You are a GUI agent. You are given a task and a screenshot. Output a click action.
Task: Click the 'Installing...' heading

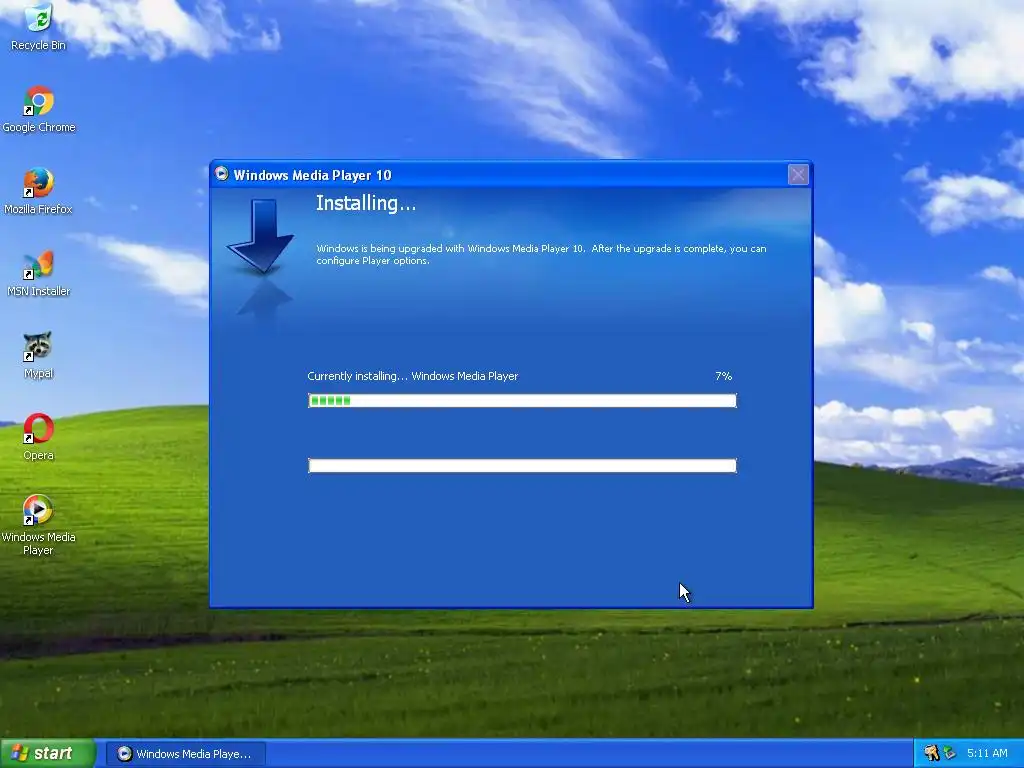pyautogui.click(x=366, y=203)
